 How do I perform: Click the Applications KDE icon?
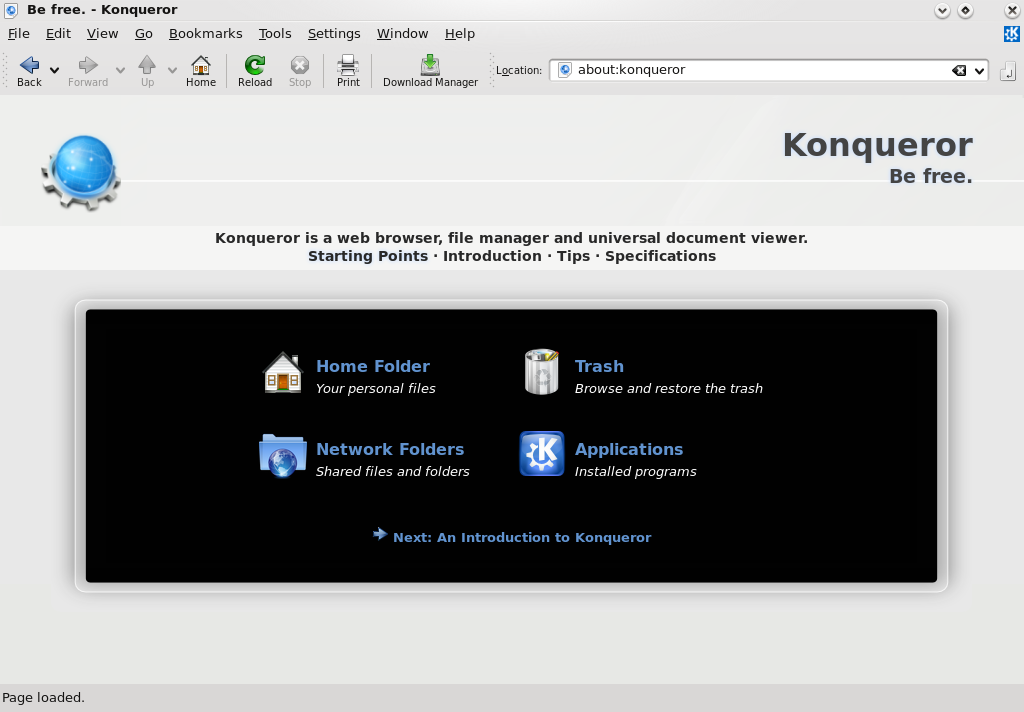541,453
